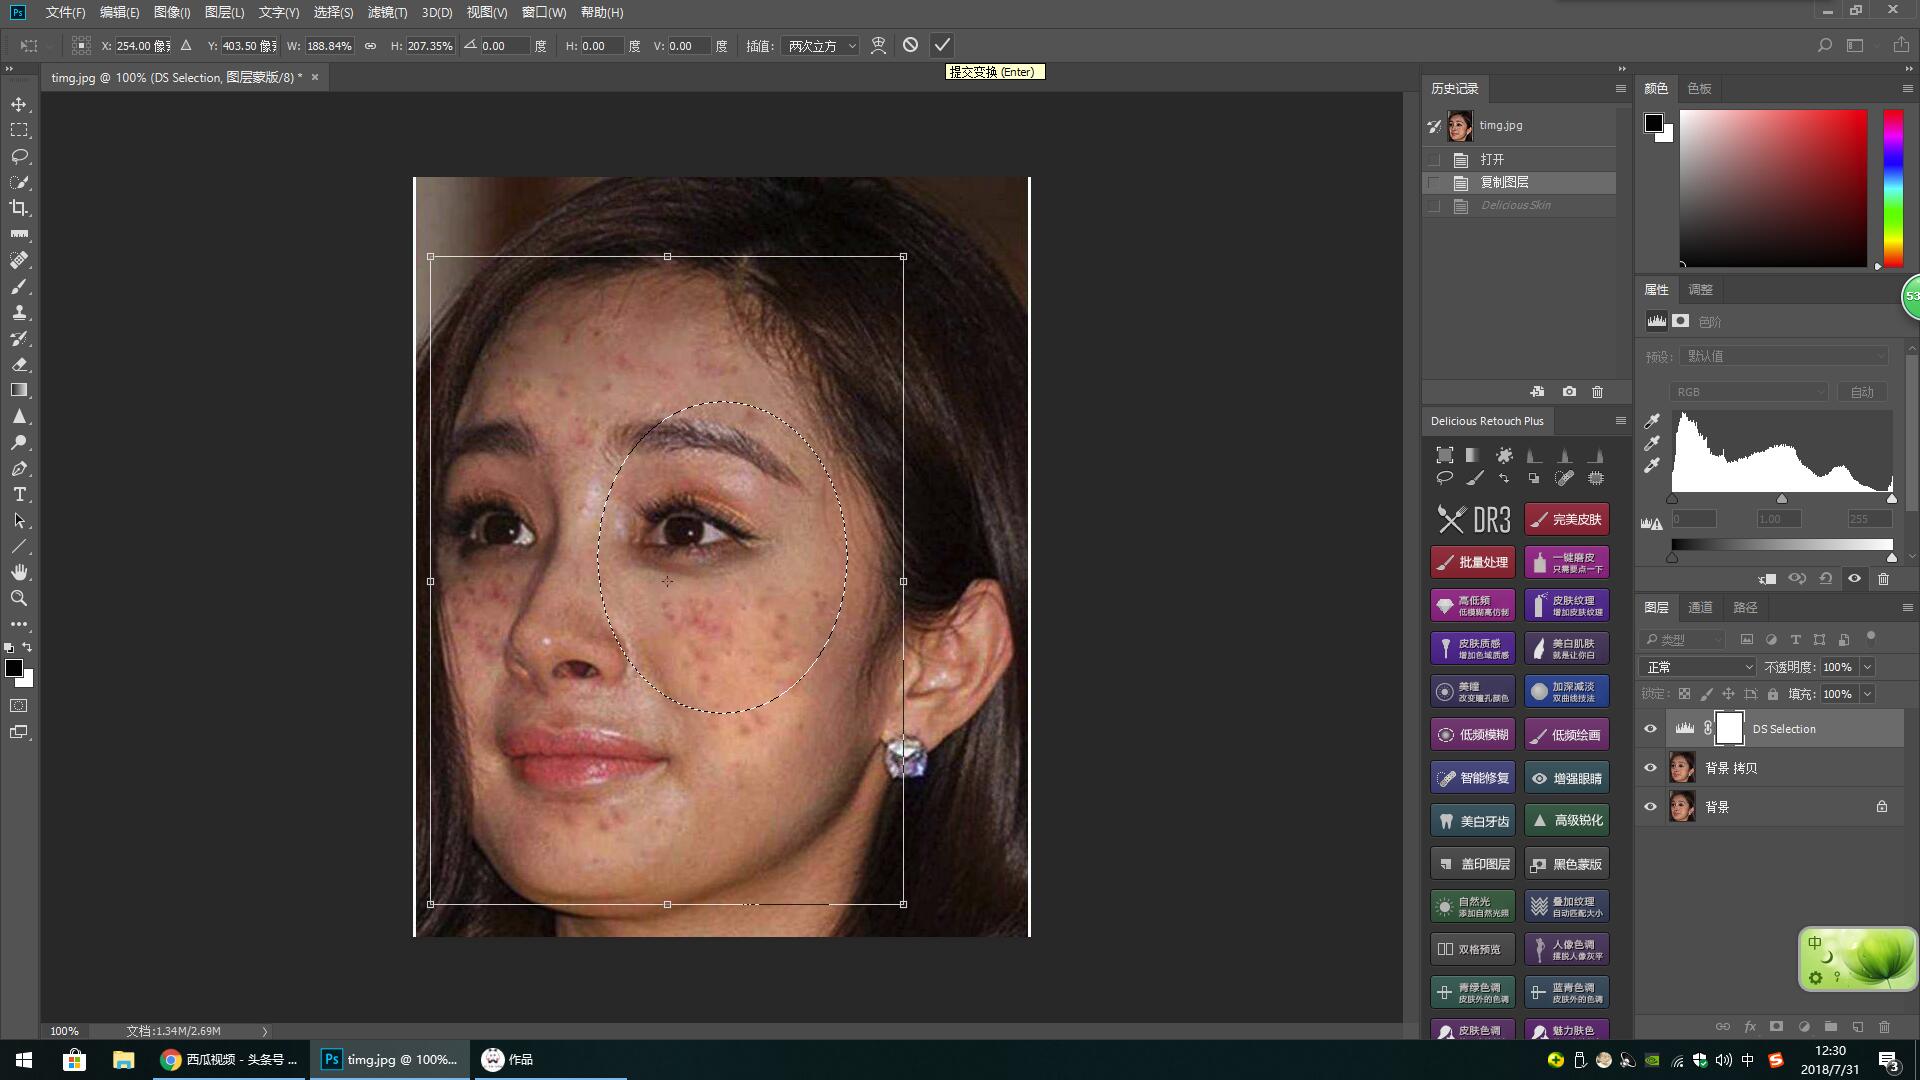Image resolution: width=1920 pixels, height=1080 pixels.
Task: Open the 滤镜(T) menu
Action: (x=387, y=12)
